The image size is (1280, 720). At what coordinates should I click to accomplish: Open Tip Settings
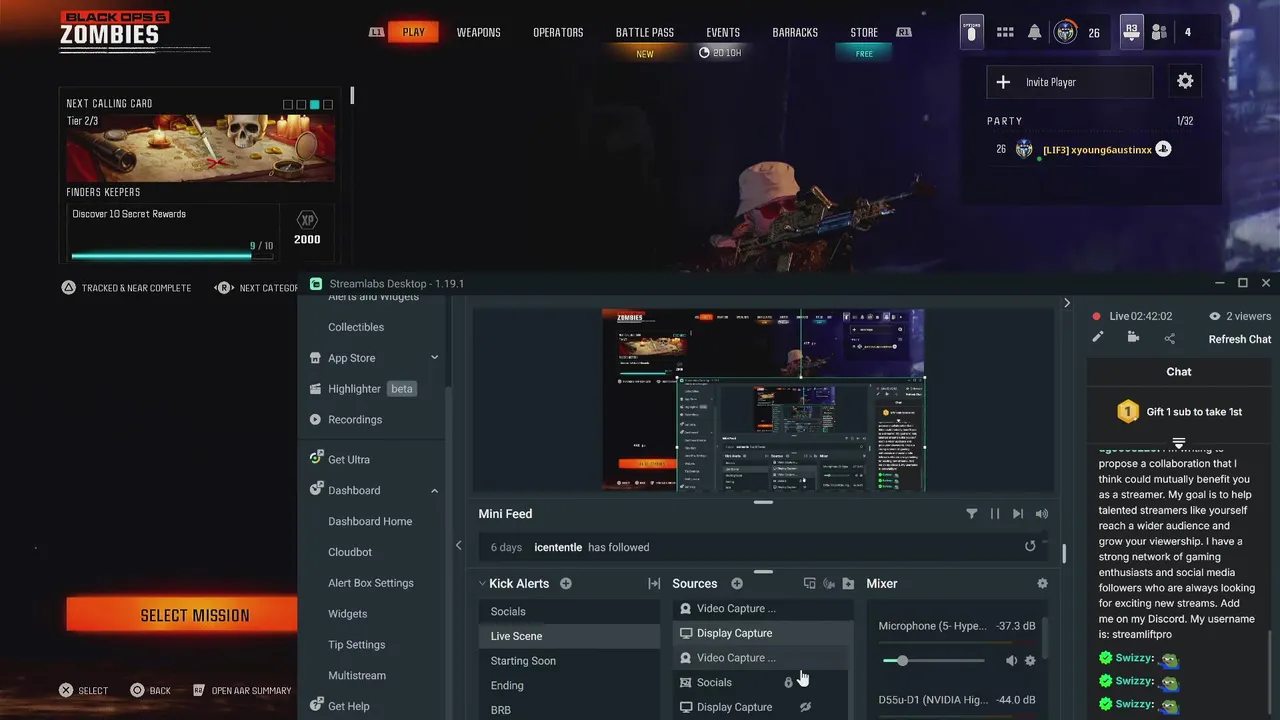coord(357,645)
